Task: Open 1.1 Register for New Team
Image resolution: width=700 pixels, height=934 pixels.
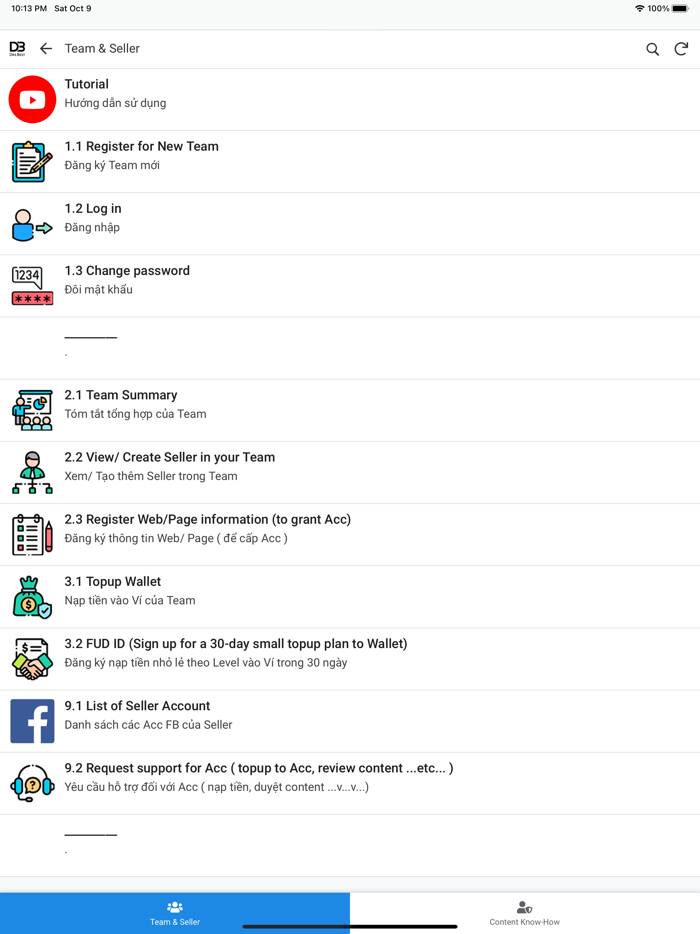Action: 350,161
